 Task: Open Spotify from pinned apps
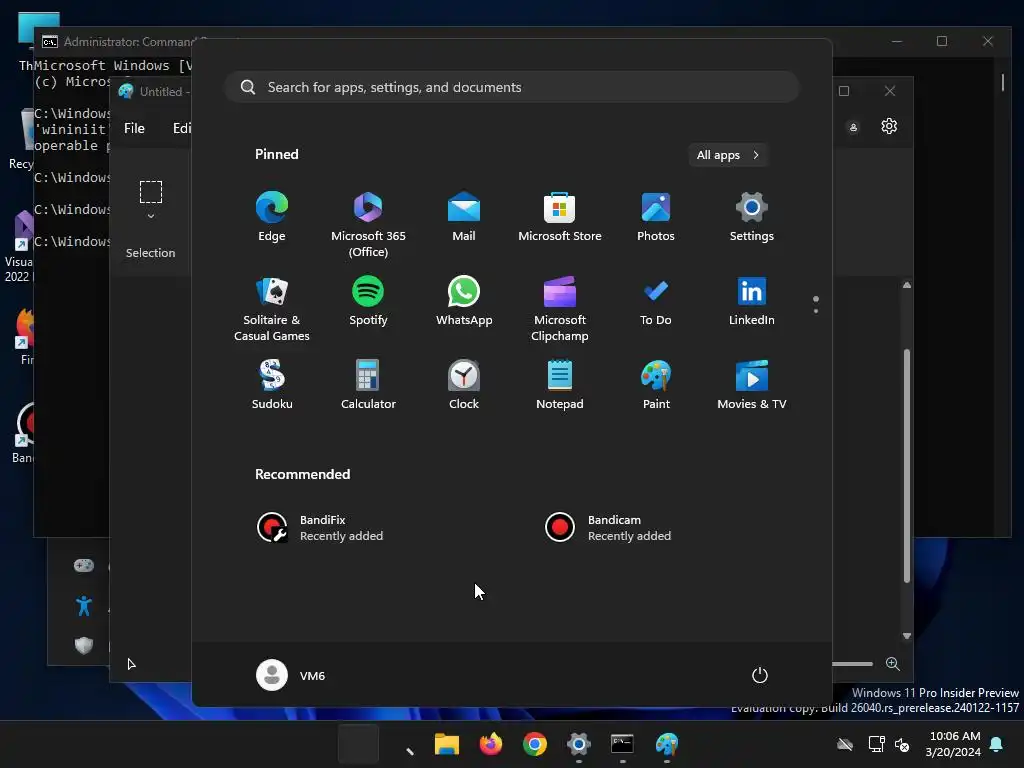368,301
